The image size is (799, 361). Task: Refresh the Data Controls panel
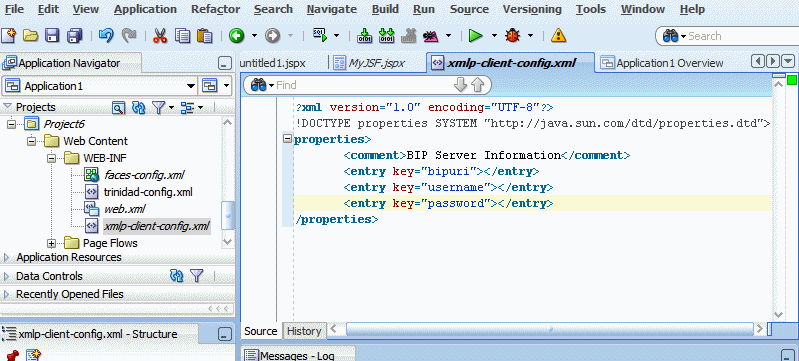177,276
